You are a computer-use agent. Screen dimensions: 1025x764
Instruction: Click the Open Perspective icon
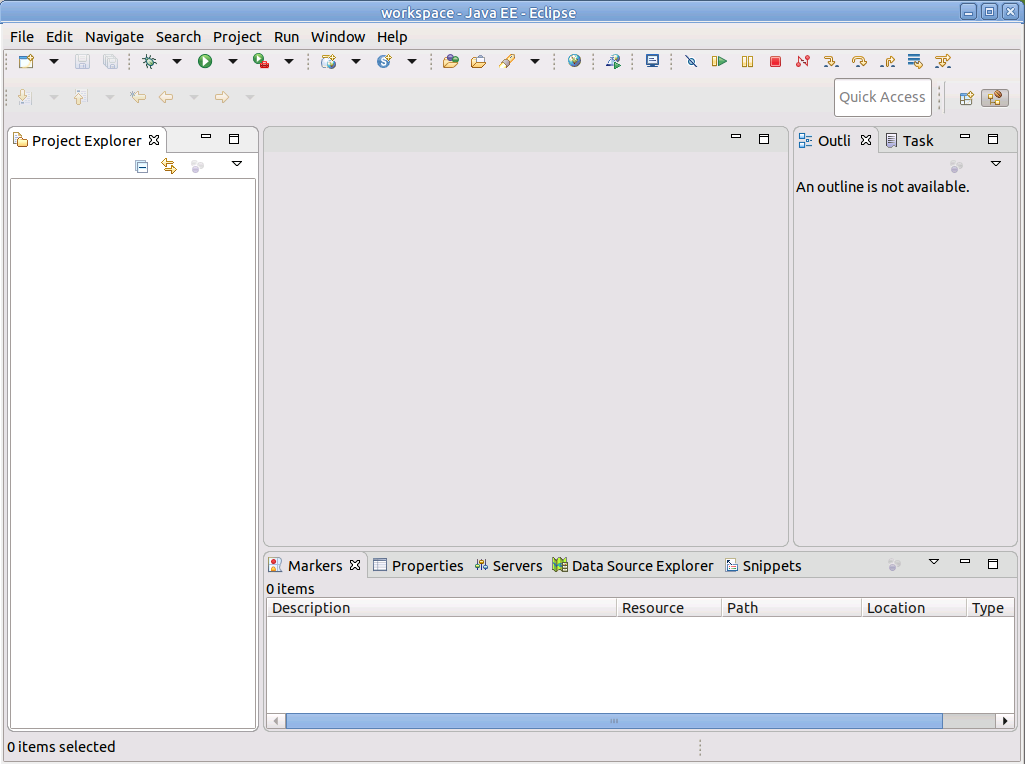tap(966, 98)
